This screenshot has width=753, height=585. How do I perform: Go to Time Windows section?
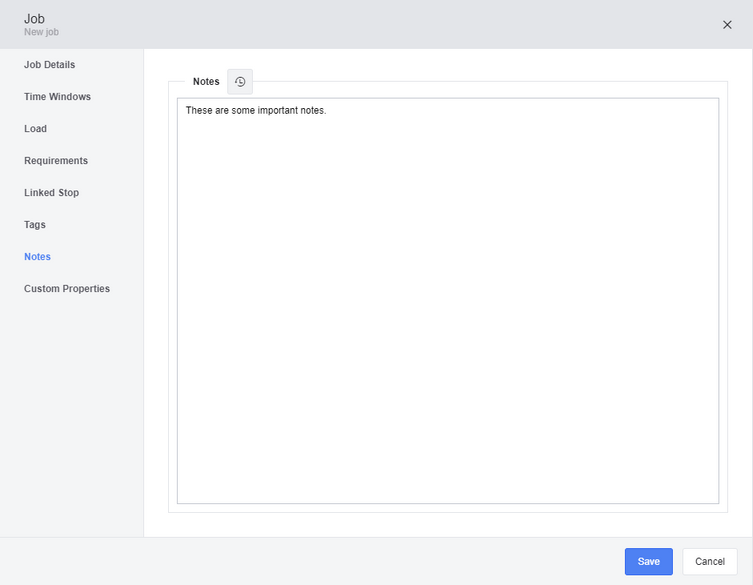(x=57, y=97)
